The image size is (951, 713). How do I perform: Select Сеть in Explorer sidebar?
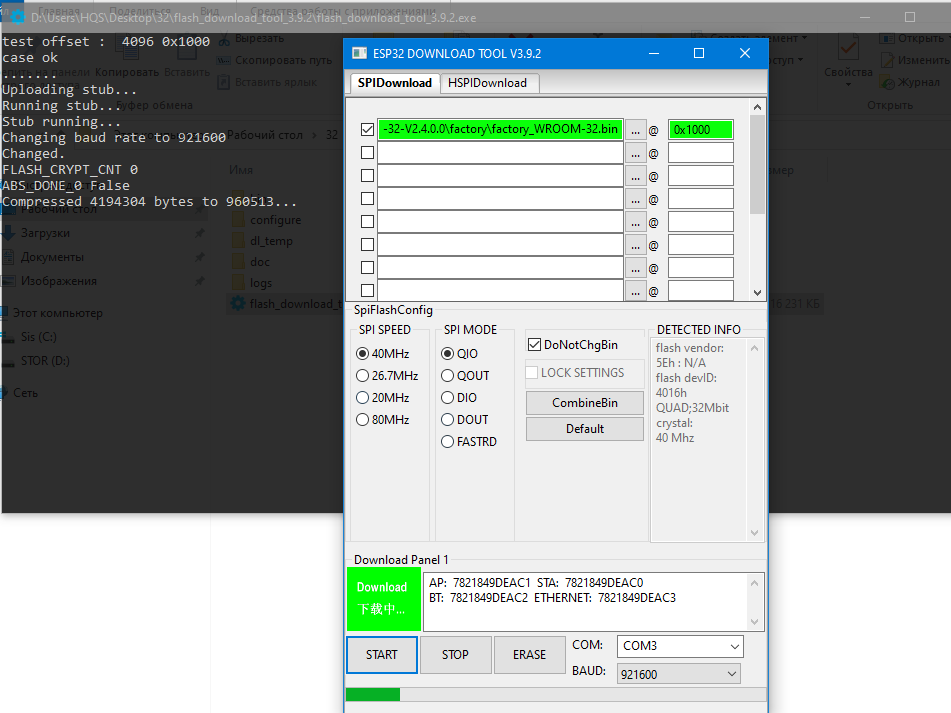pyautogui.click(x=25, y=393)
